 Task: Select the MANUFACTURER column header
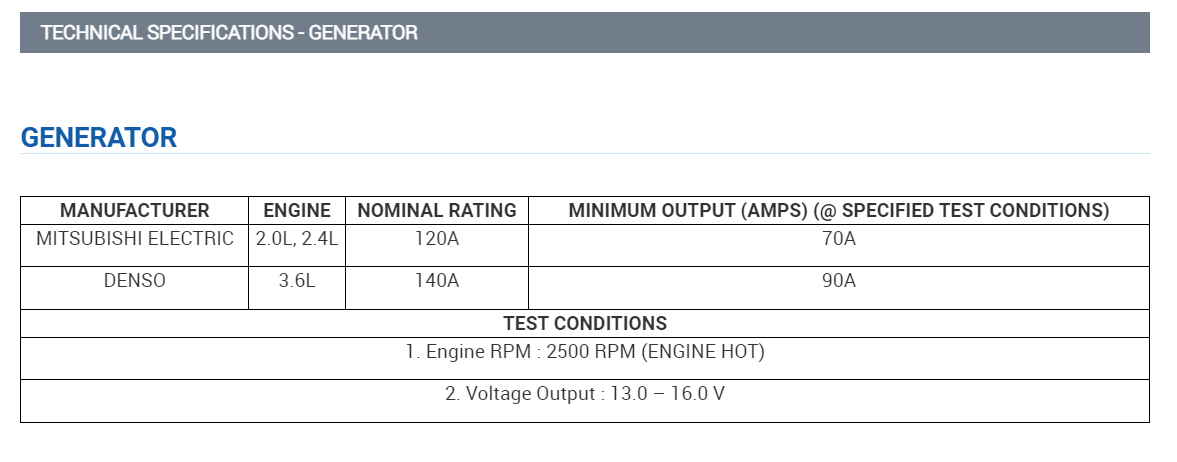(x=135, y=210)
